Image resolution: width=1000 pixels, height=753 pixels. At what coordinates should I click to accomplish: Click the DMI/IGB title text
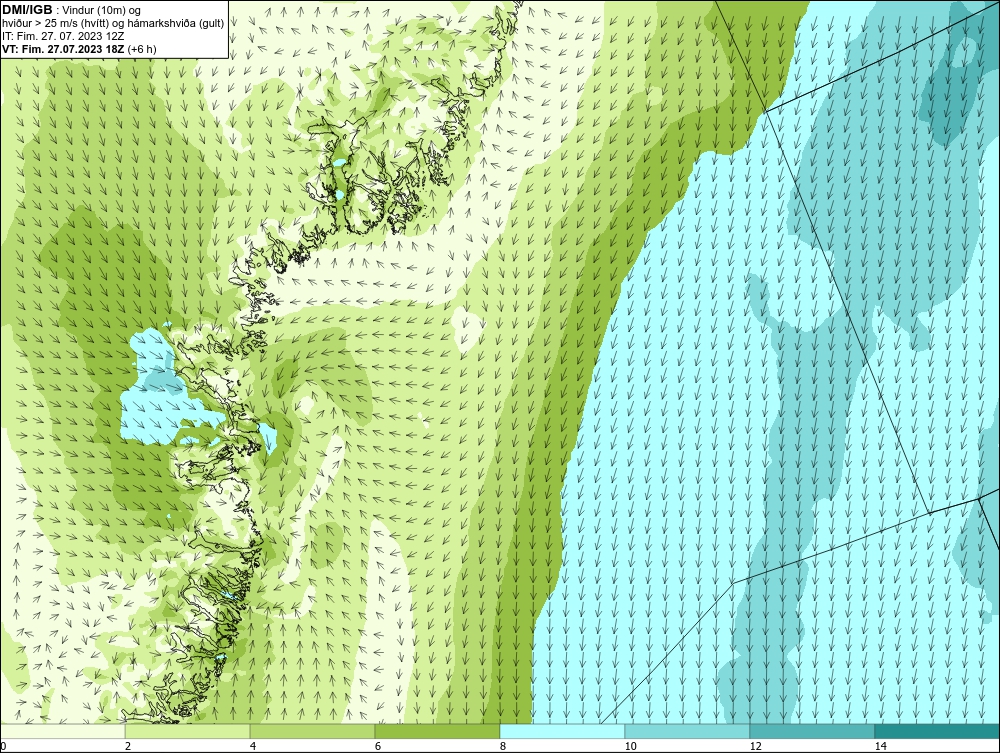pos(27,10)
